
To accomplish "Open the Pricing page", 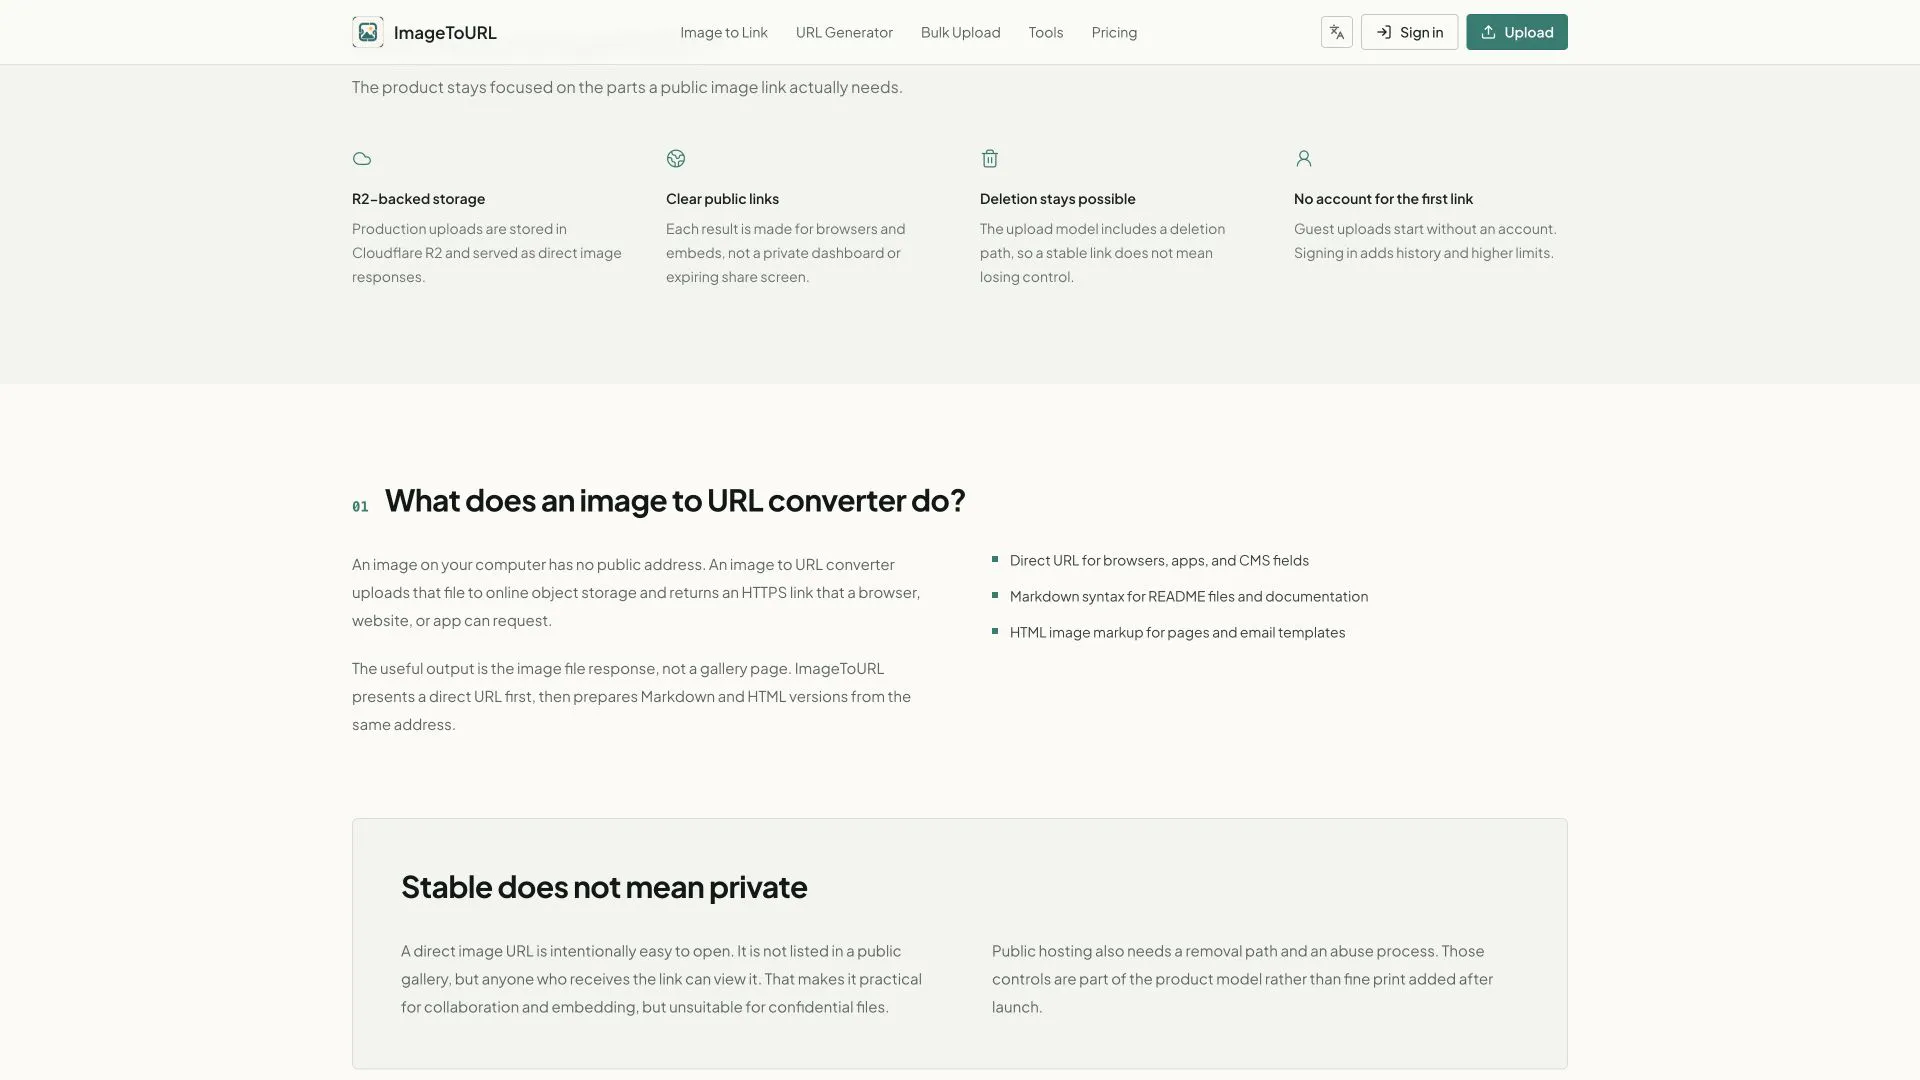I will [x=1114, y=32].
